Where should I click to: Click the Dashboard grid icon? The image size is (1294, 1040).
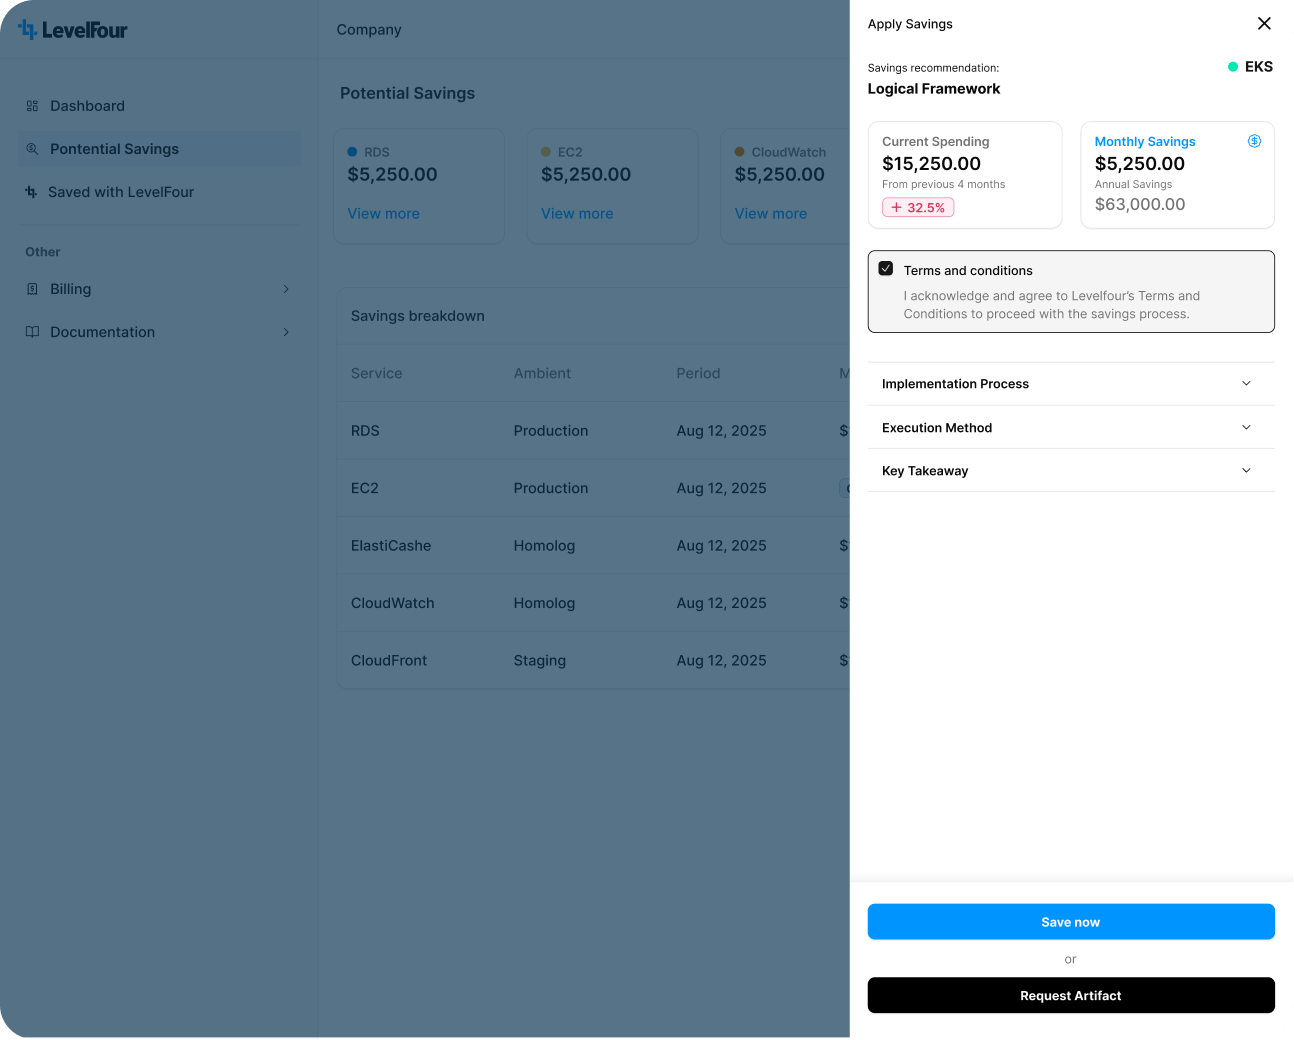[32, 106]
